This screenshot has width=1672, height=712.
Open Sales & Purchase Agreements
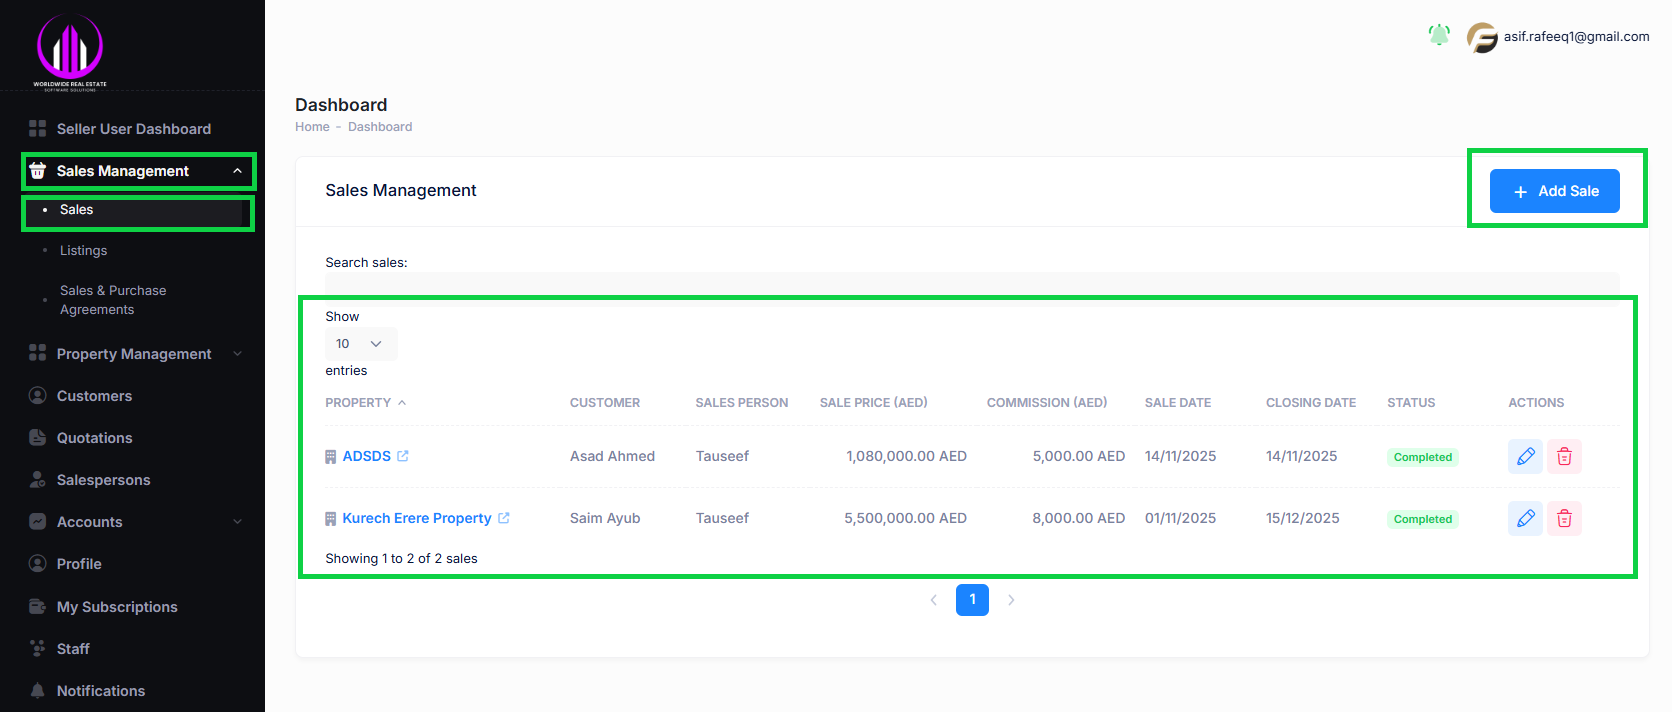click(x=113, y=300)
